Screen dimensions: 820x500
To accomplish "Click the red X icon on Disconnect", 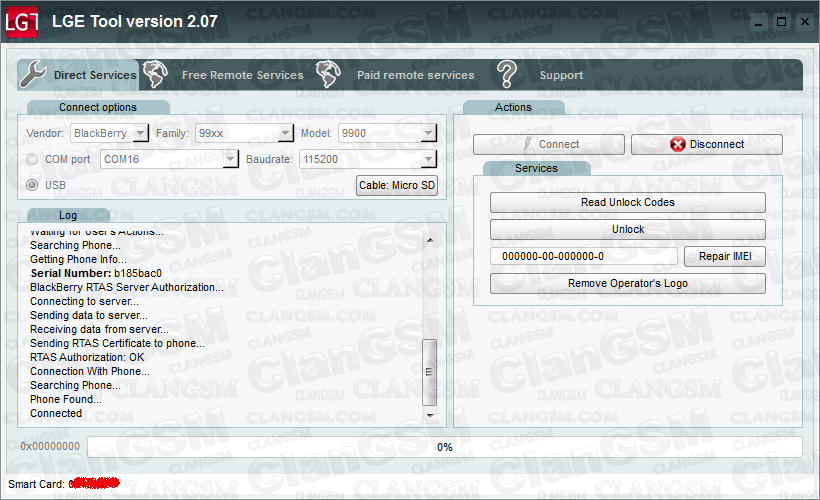I will [678, 144].
